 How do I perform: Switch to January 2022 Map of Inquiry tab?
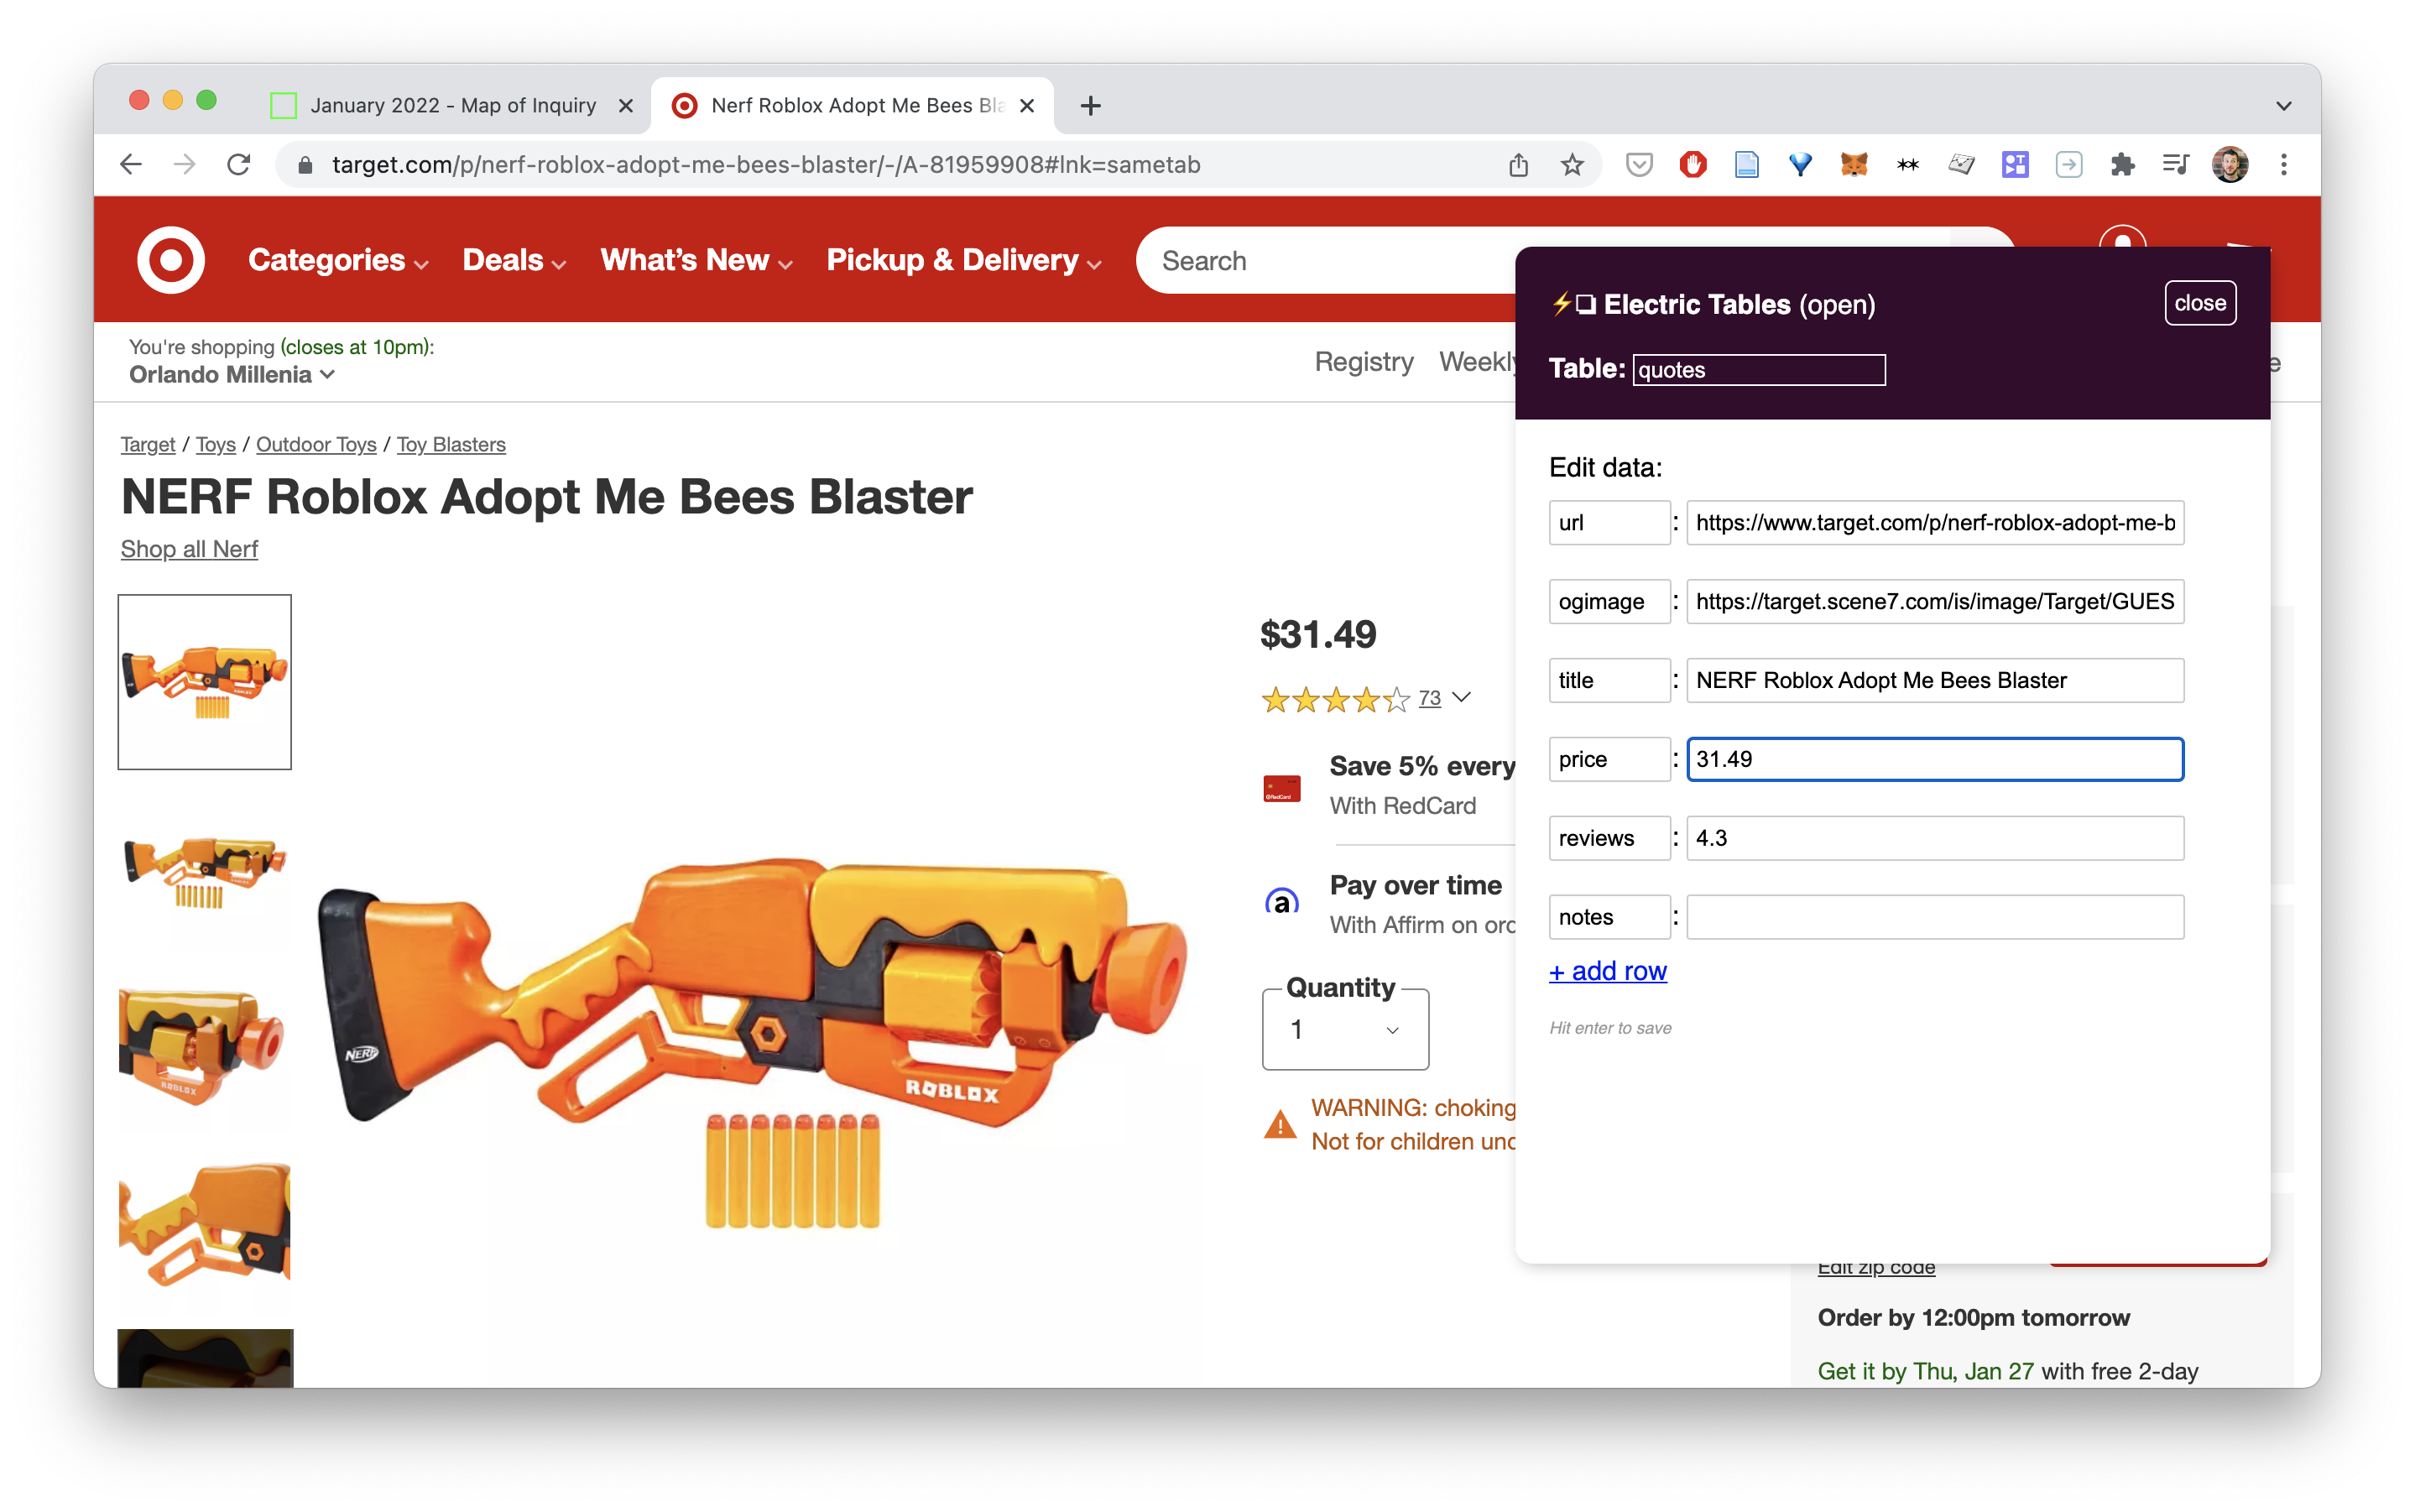[452, 105]
